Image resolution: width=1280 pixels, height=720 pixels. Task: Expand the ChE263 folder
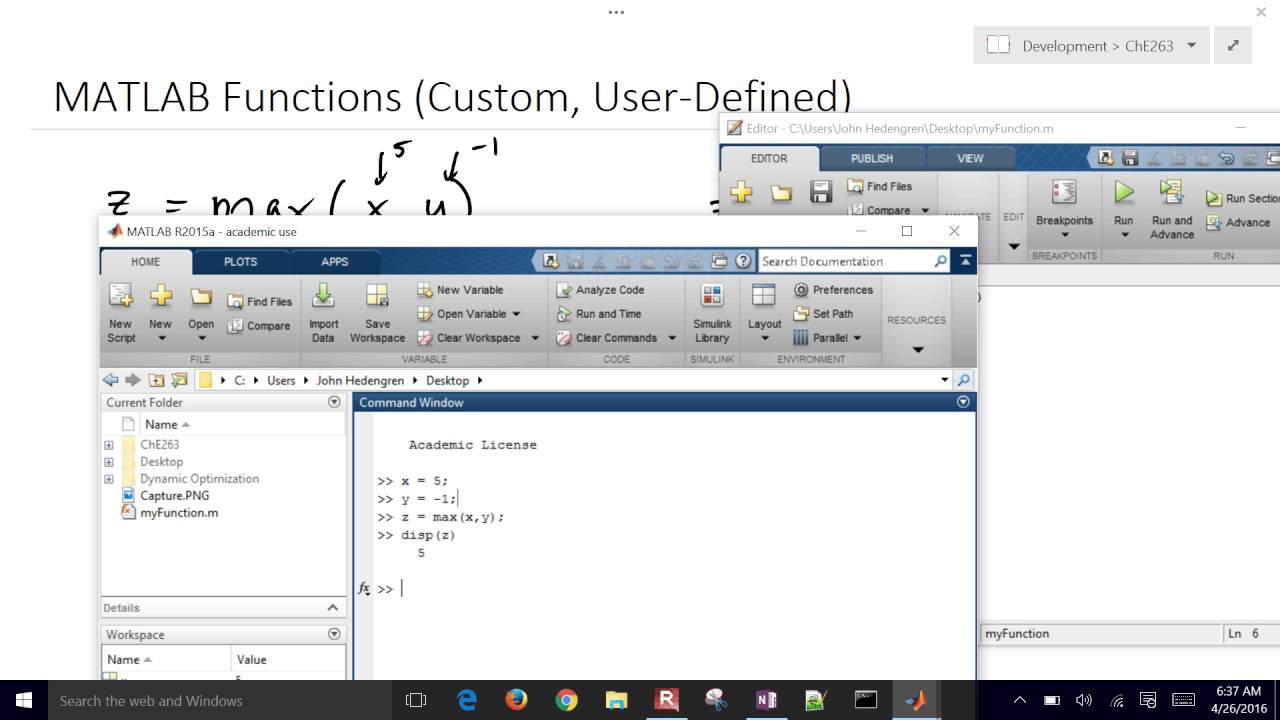[x=108, y=445]
